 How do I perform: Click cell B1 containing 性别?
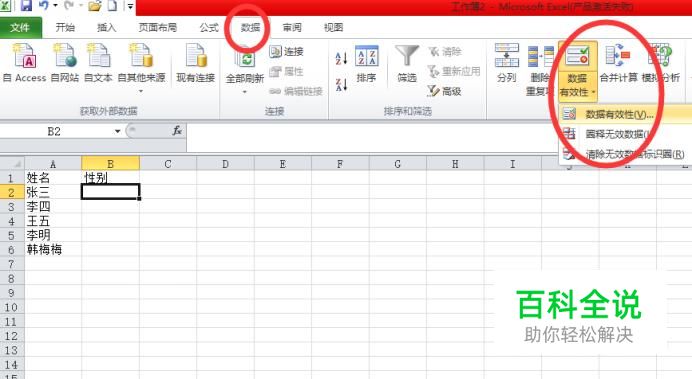tap(110, 178)
